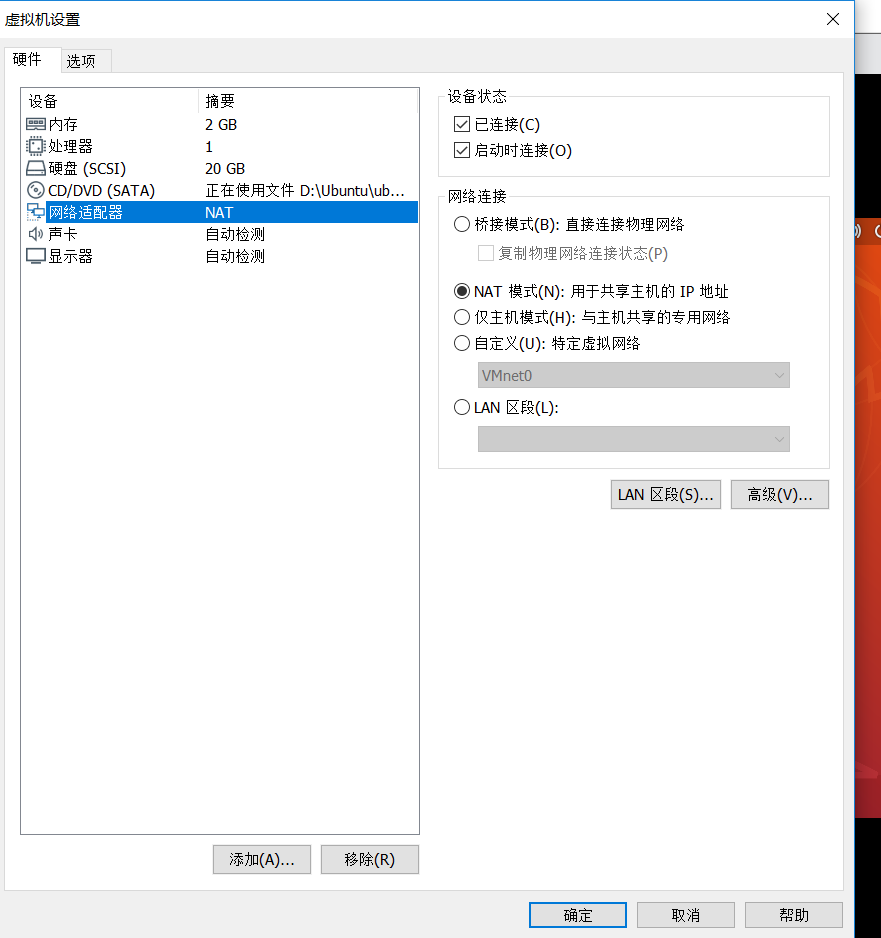Open LAN 区段(S)... settings

pos(666,495)
